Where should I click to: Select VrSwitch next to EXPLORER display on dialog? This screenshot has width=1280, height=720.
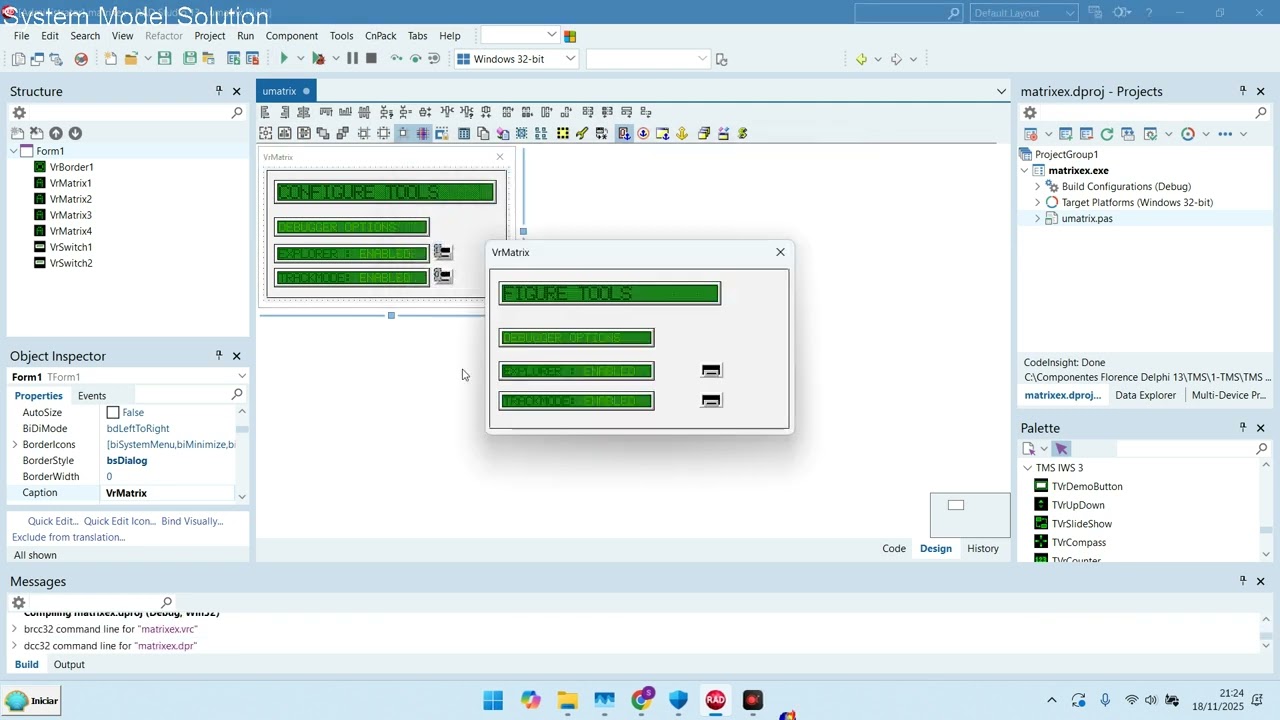(x=711, y=370)
